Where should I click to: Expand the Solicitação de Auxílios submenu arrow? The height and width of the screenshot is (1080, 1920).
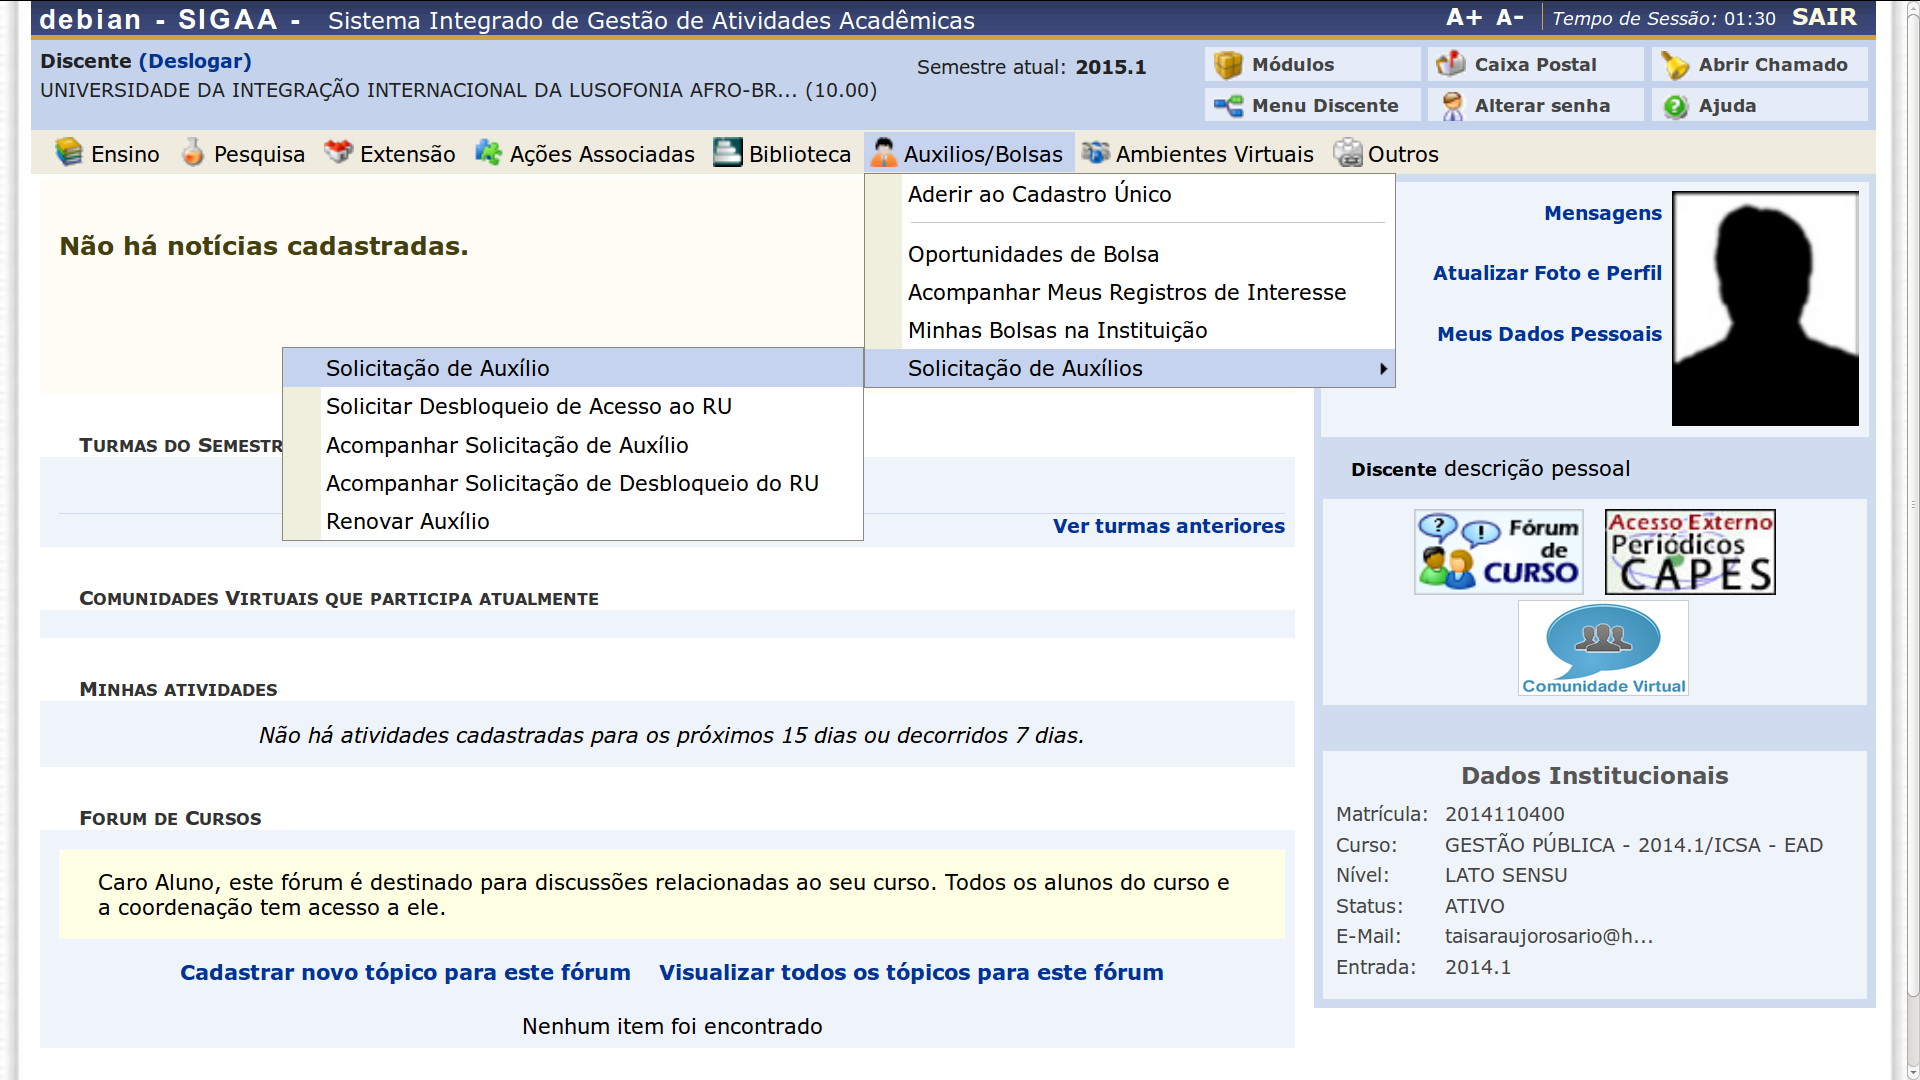click(x=1384, y=368)
